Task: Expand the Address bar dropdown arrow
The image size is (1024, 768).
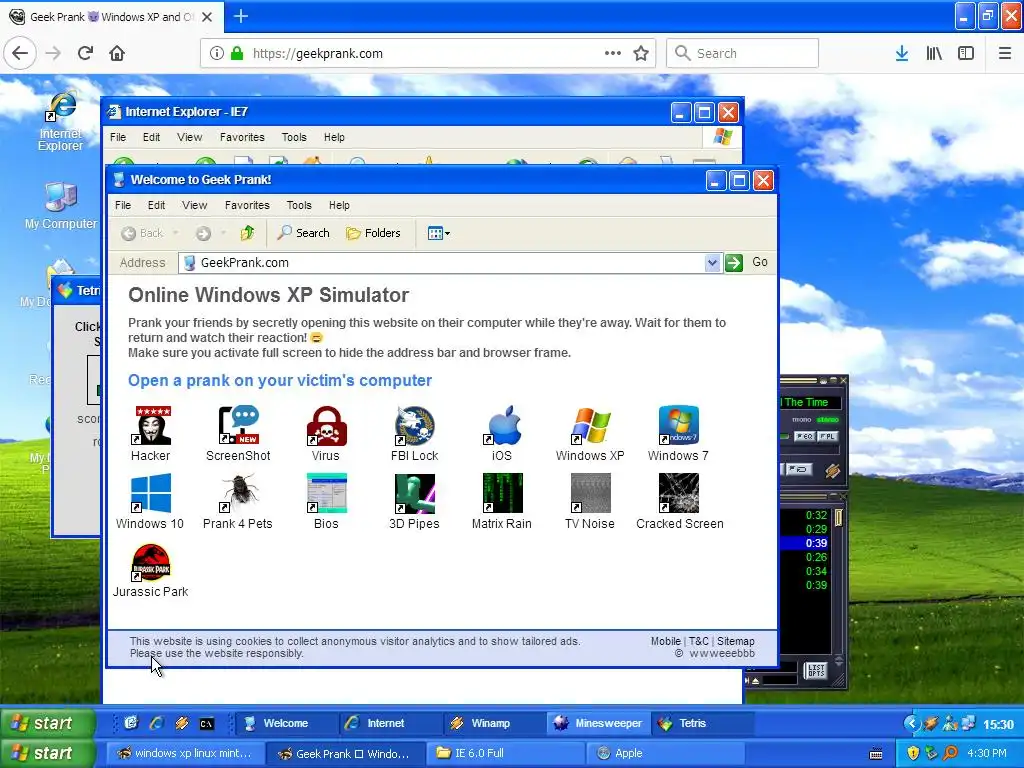Action: [712, 263]
